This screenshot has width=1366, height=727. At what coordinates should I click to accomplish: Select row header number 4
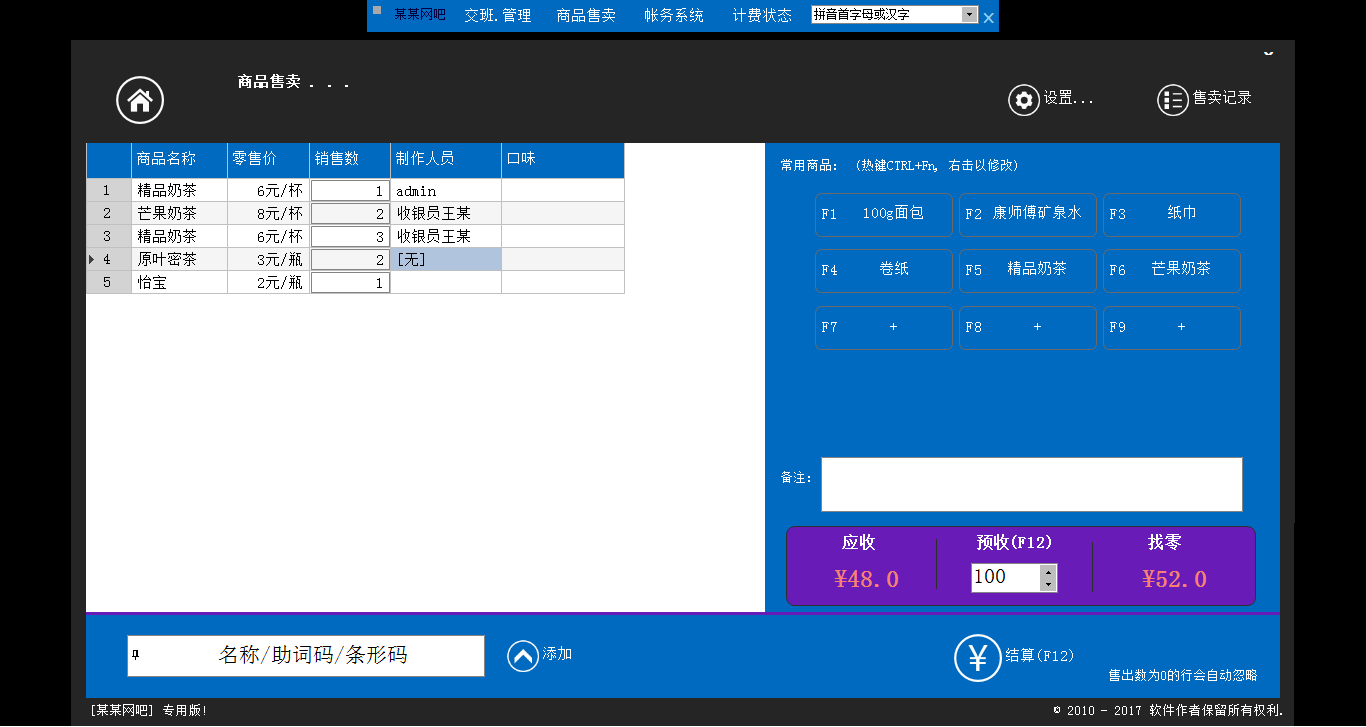108,259
